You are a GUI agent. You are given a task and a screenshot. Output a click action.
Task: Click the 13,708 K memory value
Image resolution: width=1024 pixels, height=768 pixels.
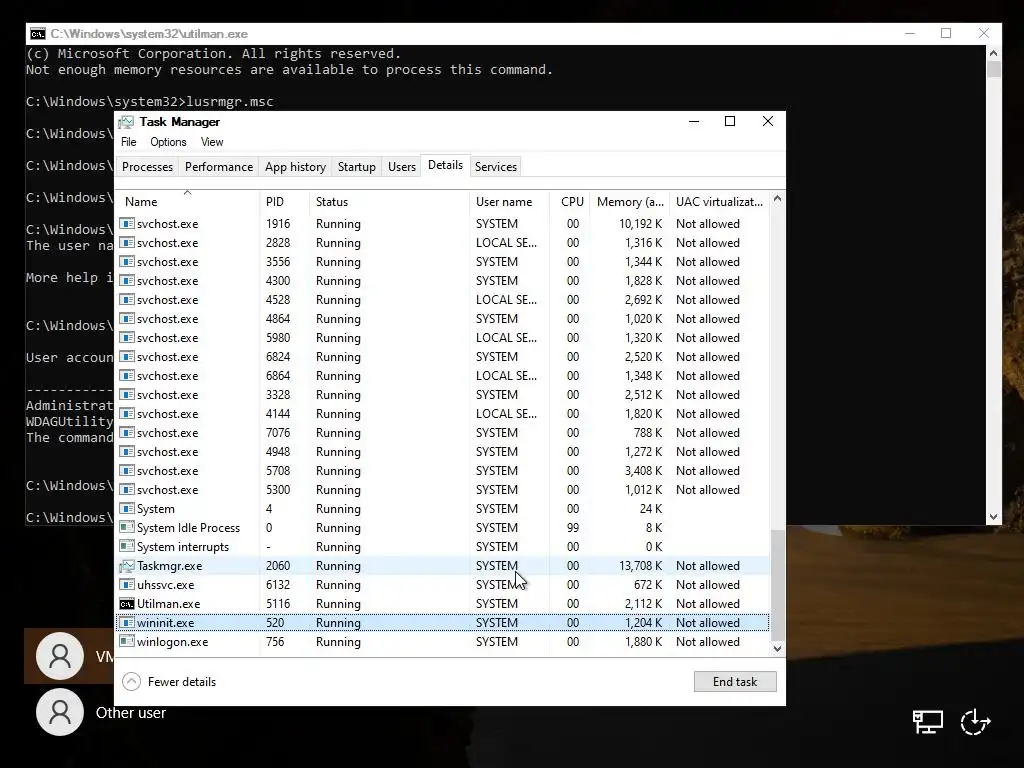(x=641, y=566)
